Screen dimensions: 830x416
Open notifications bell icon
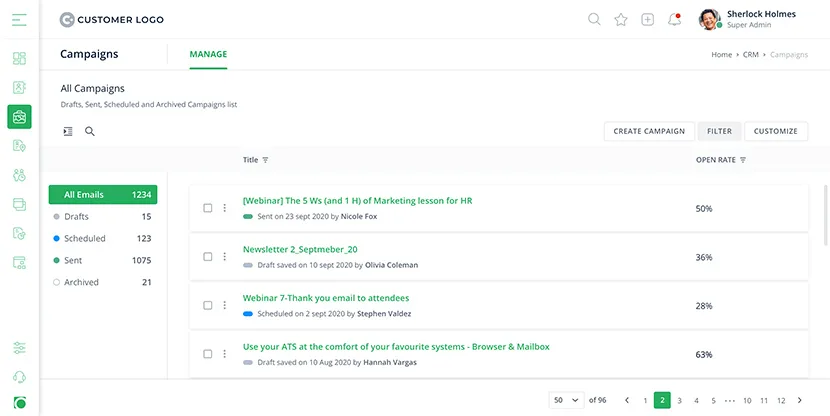click(674, 20)
